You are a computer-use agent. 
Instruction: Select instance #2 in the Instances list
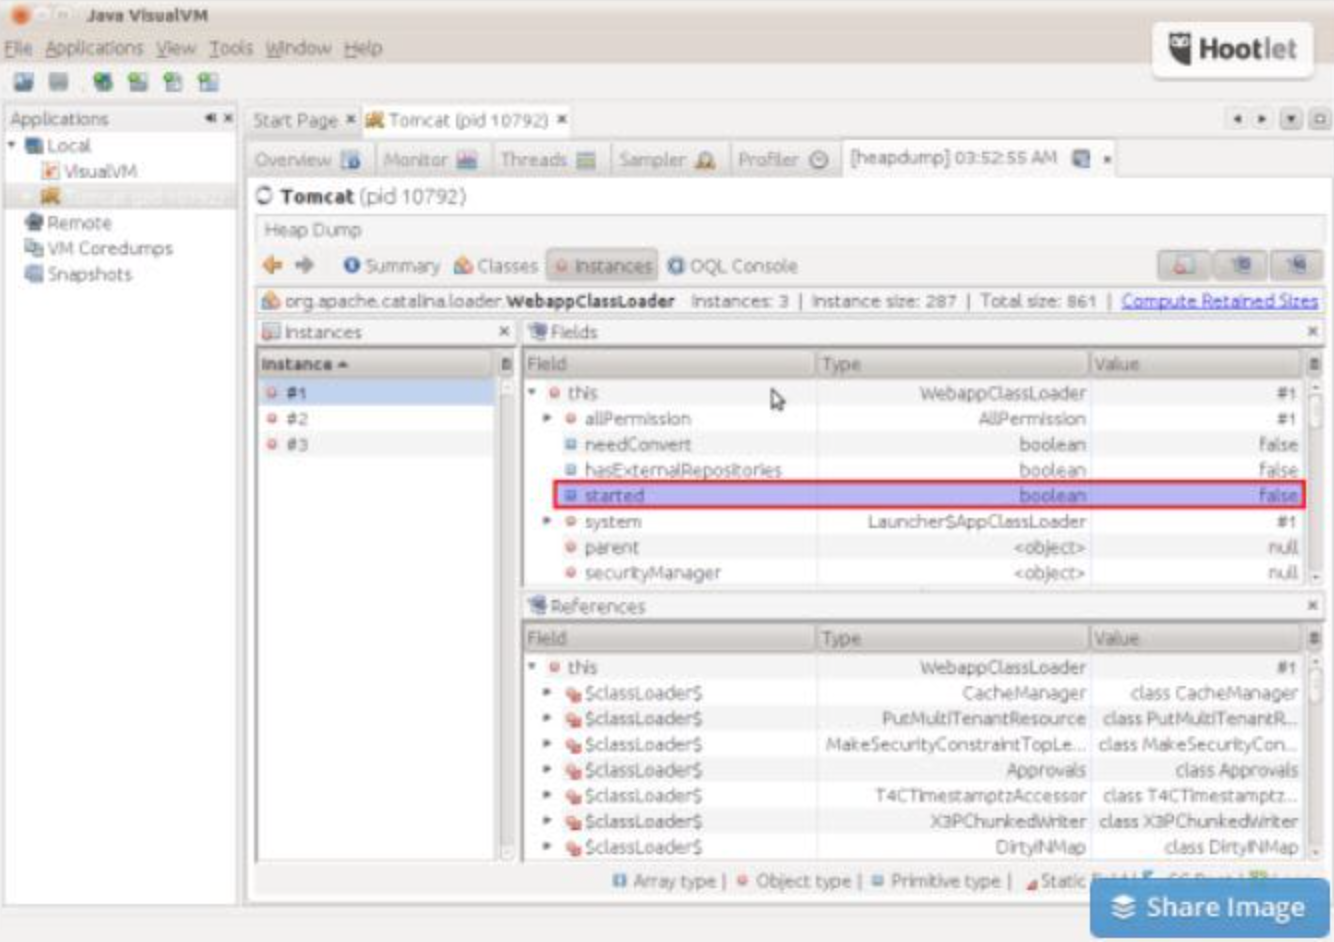coord(377,419)
